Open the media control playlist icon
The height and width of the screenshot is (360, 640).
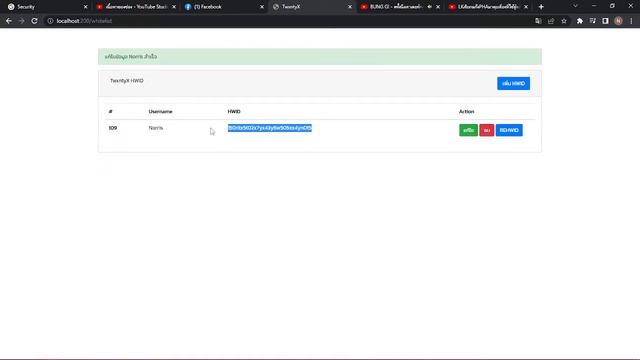click(x=593, y=21)
